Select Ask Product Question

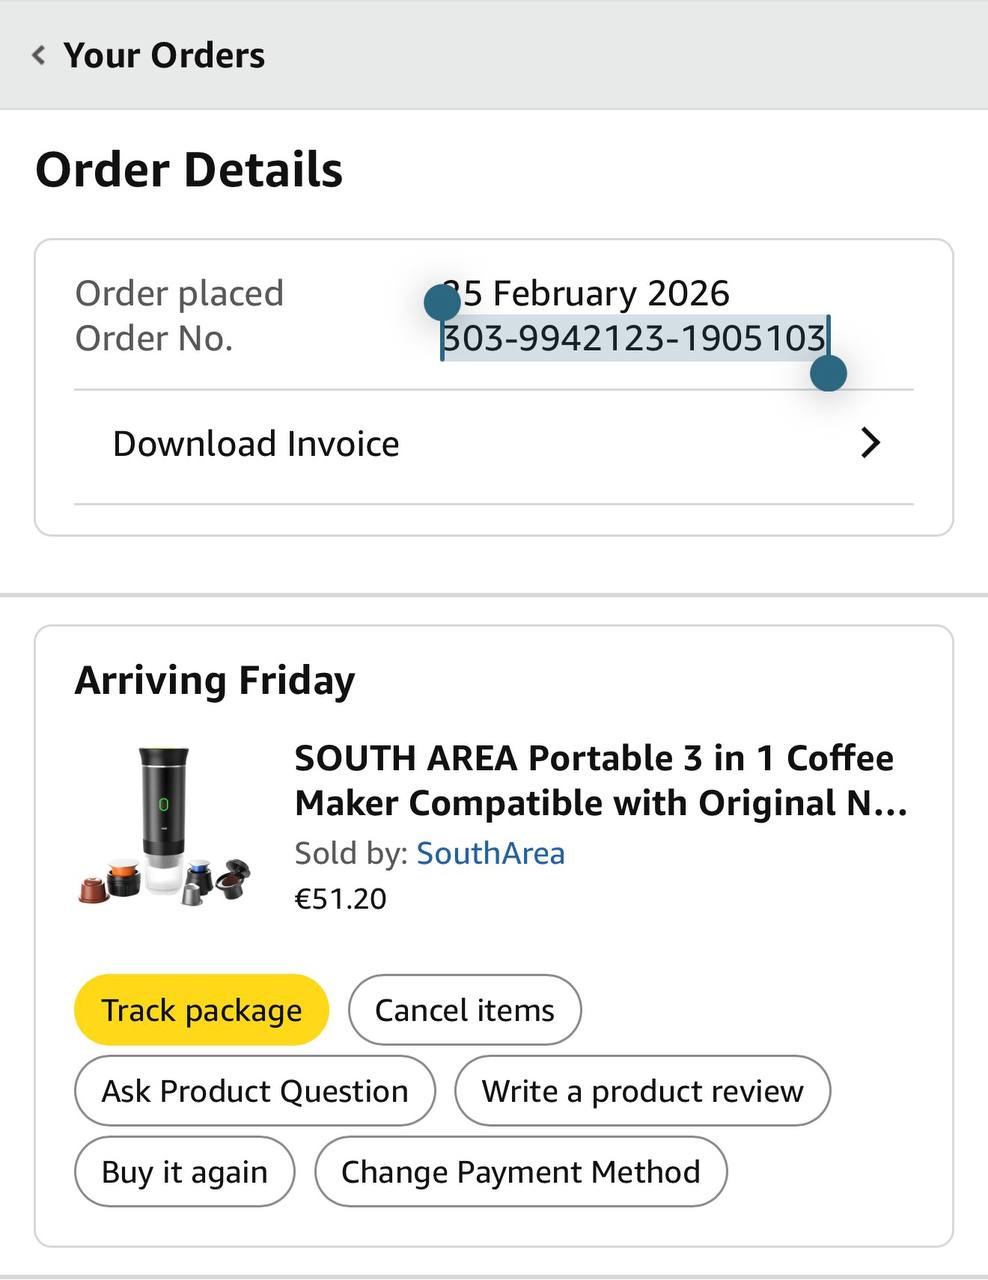(x=254, y=1091)
